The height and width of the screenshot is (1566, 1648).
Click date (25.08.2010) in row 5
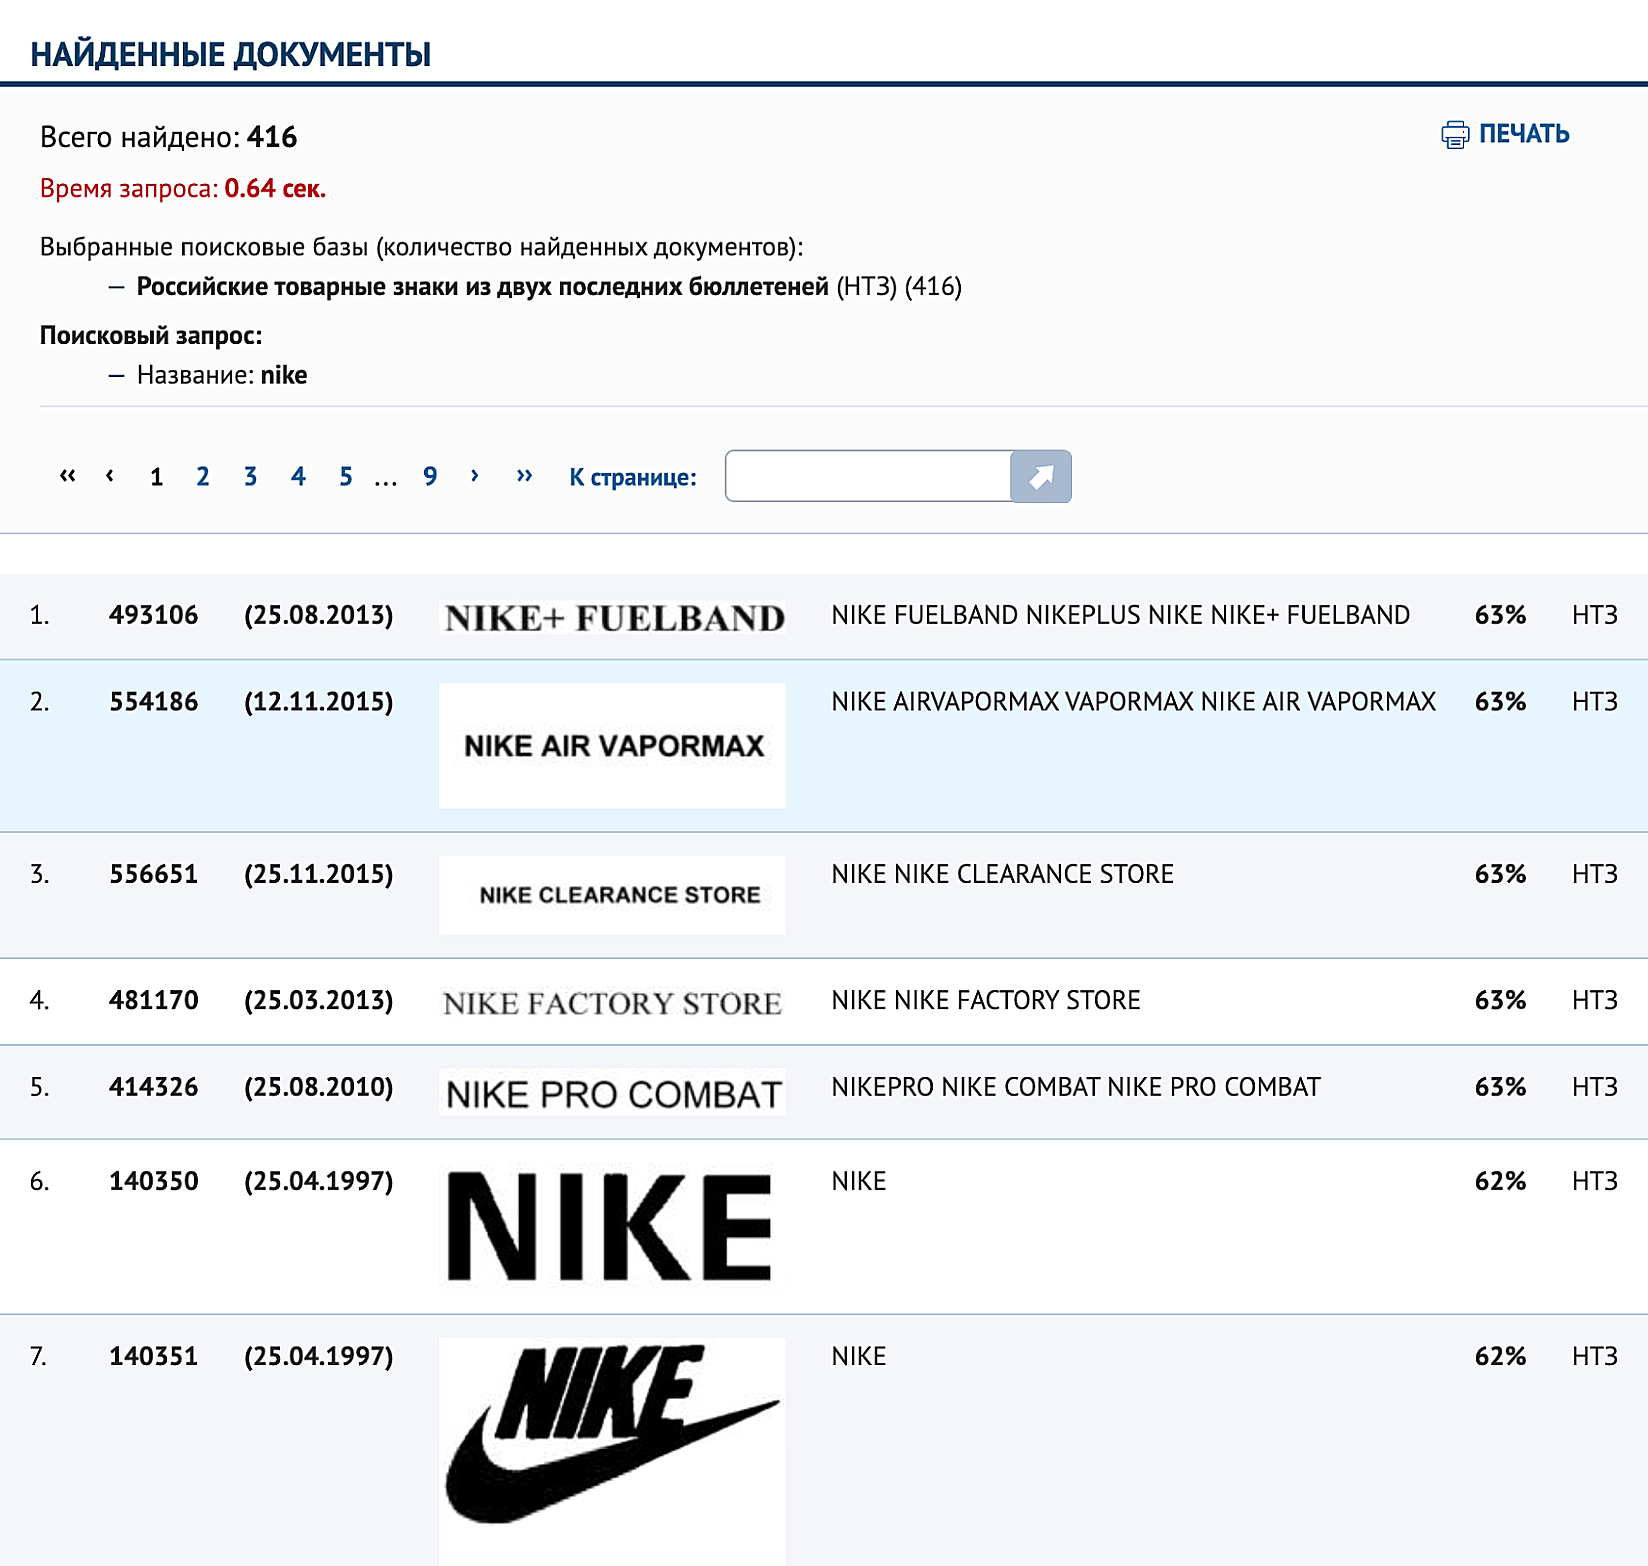[x=319, y=1087]
